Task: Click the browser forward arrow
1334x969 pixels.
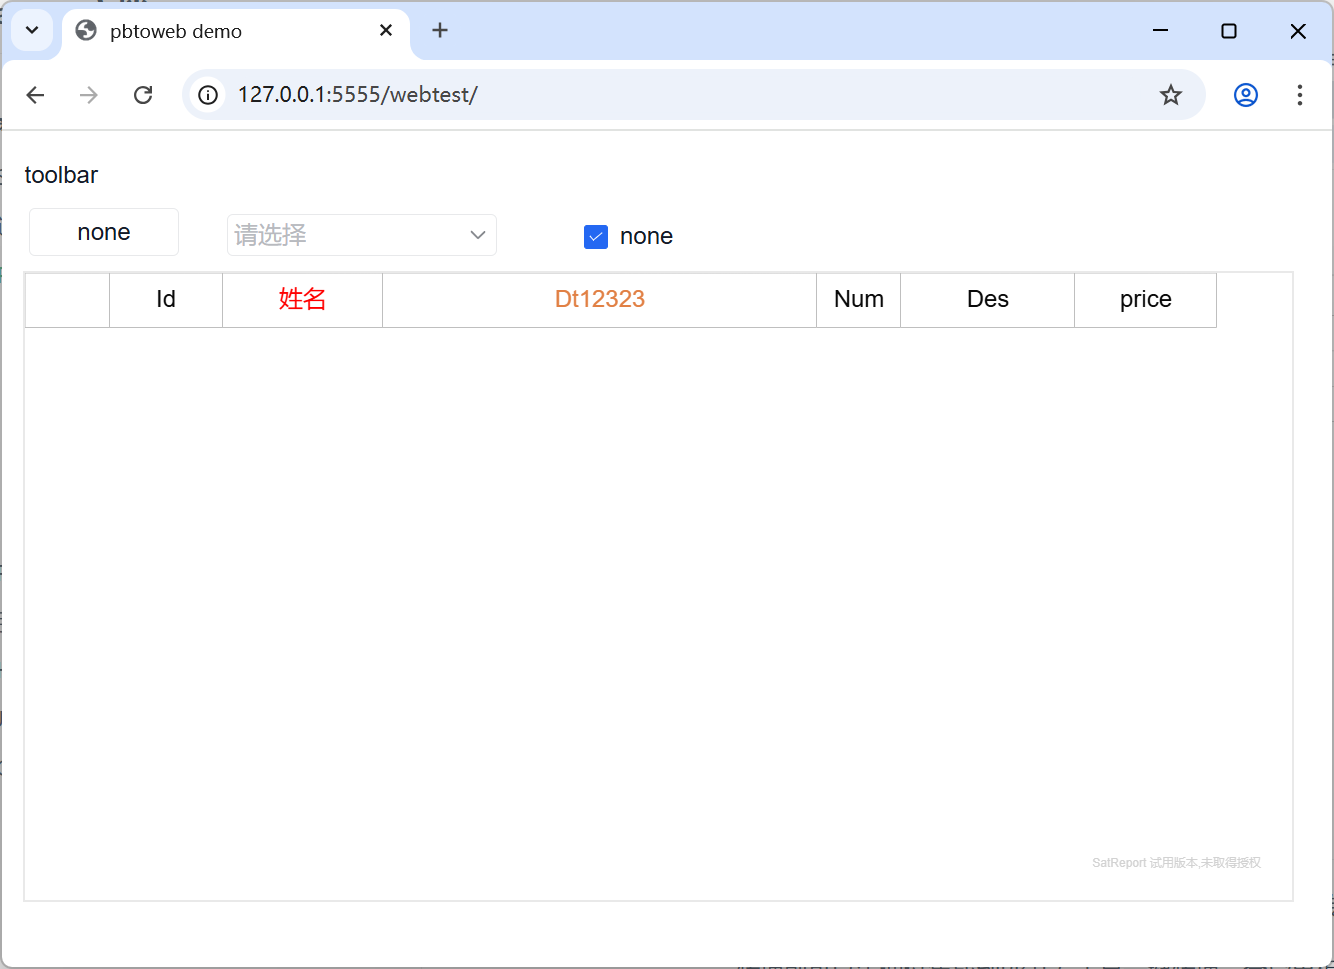Action: [89, 95]
